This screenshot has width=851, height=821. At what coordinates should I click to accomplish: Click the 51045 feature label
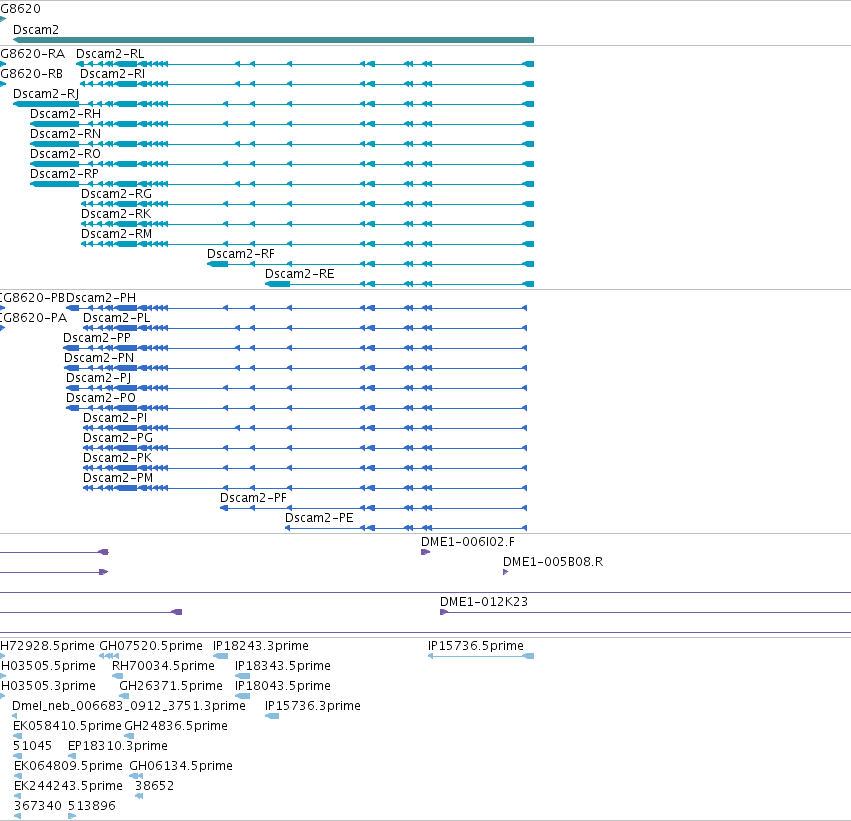pyautogui.click(x=32, y=747)
